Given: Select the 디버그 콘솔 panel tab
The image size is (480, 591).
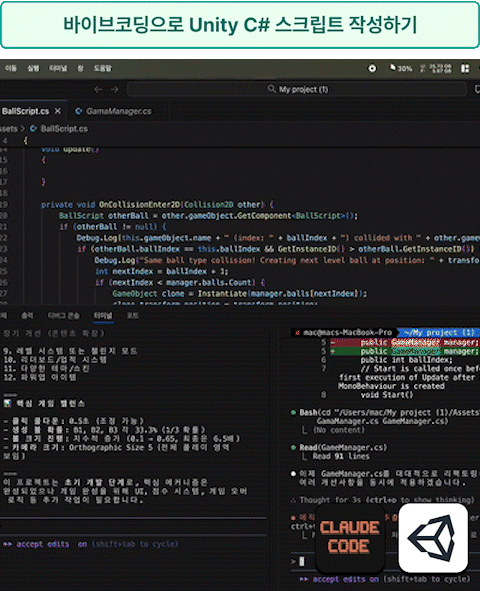Looking at the screenshot, I should pyautogui.click(x=63, y=315).
